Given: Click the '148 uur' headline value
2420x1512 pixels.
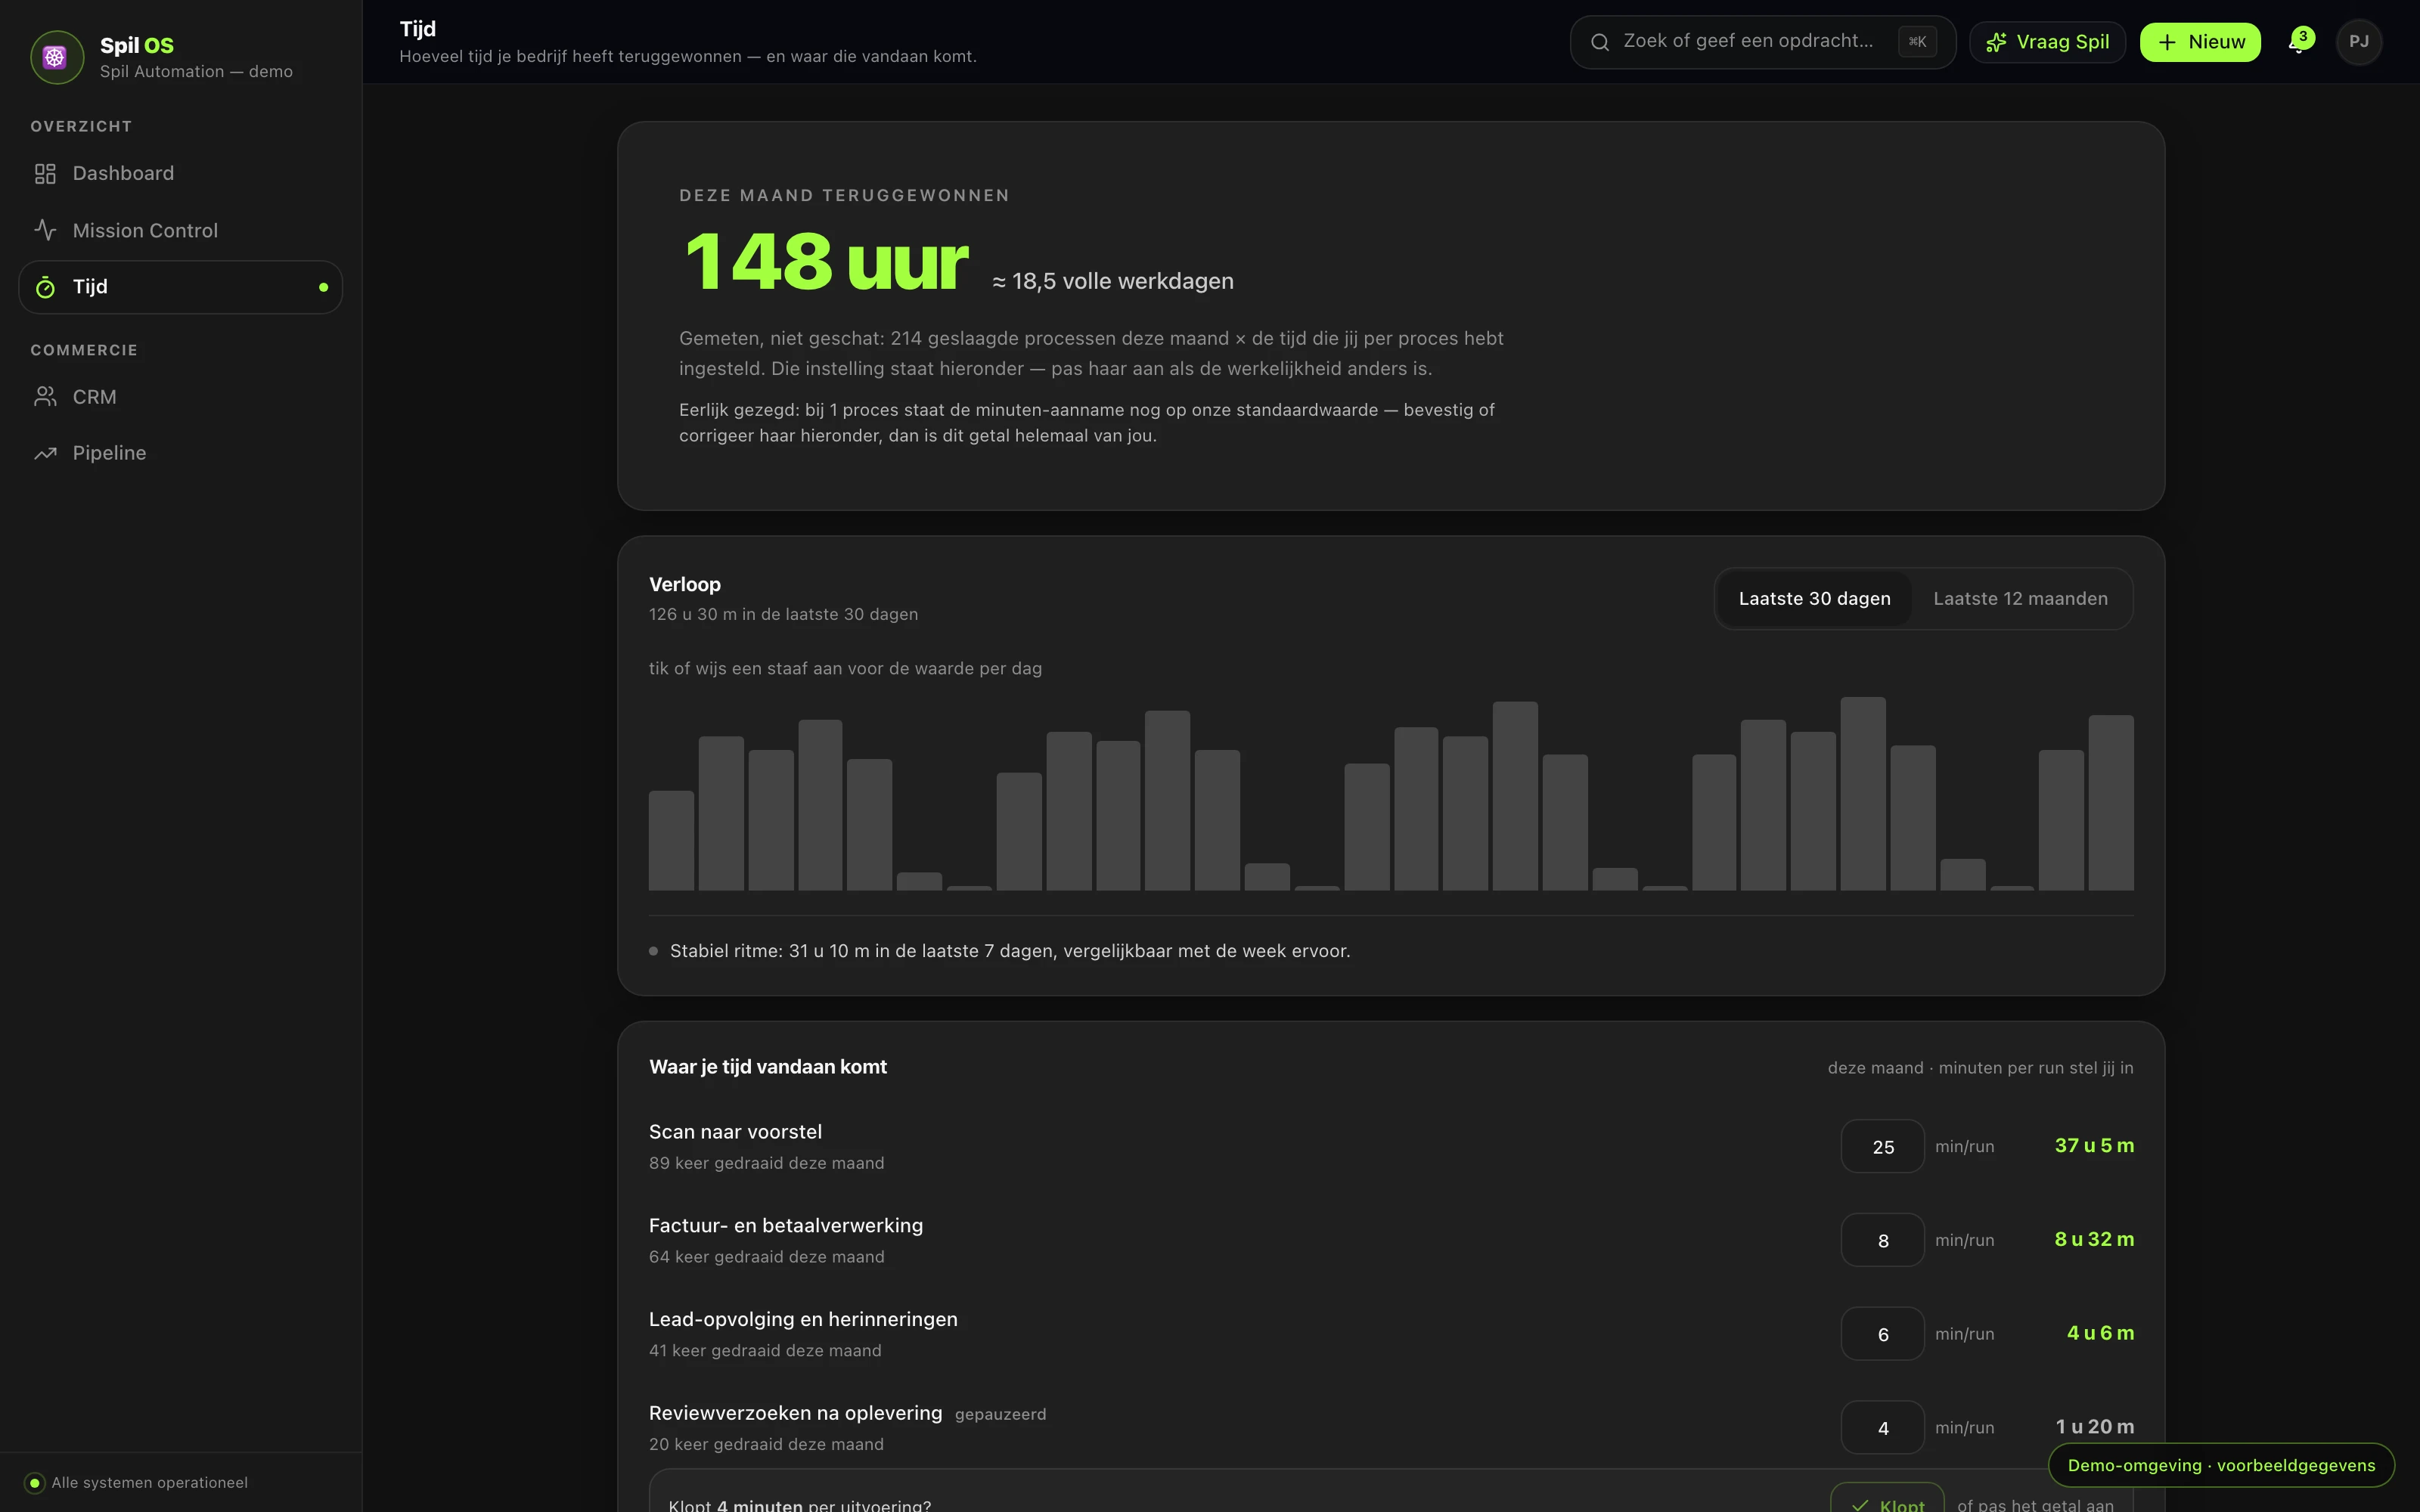Looking at the screenshot, I should tap(826, 262).
